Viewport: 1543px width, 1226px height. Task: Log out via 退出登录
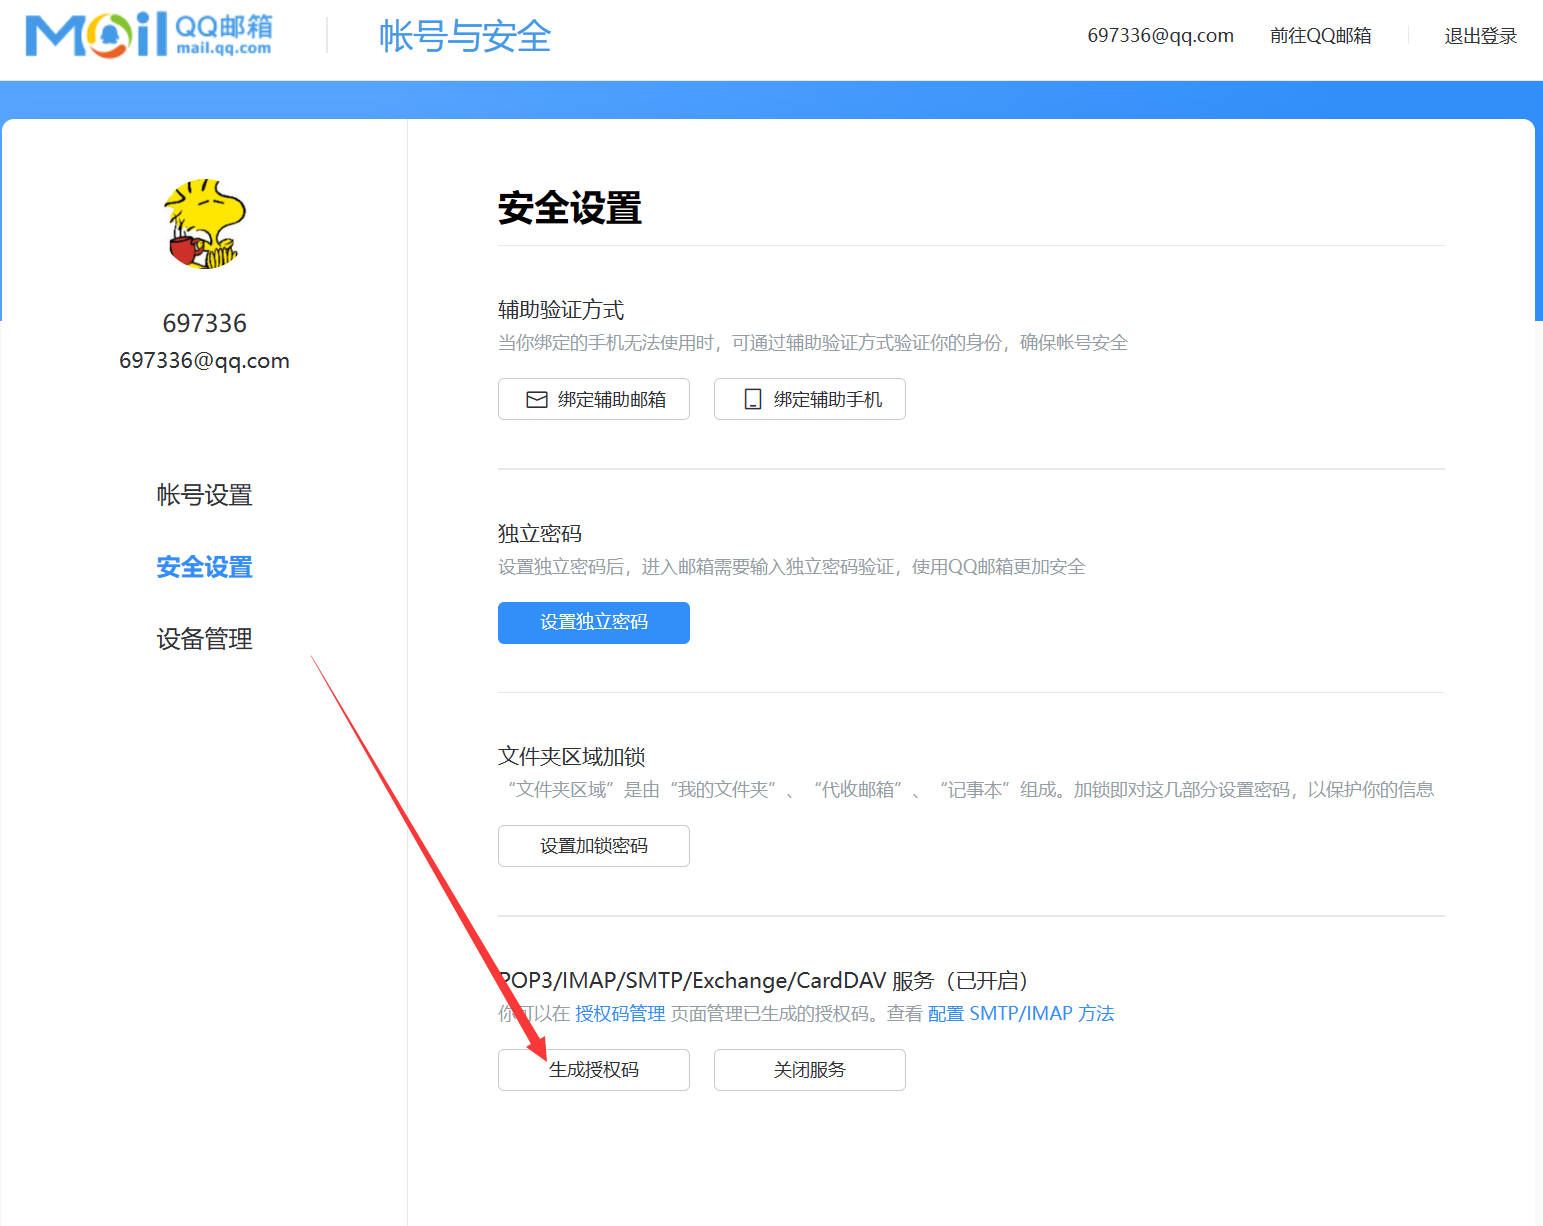[1481, 36]
